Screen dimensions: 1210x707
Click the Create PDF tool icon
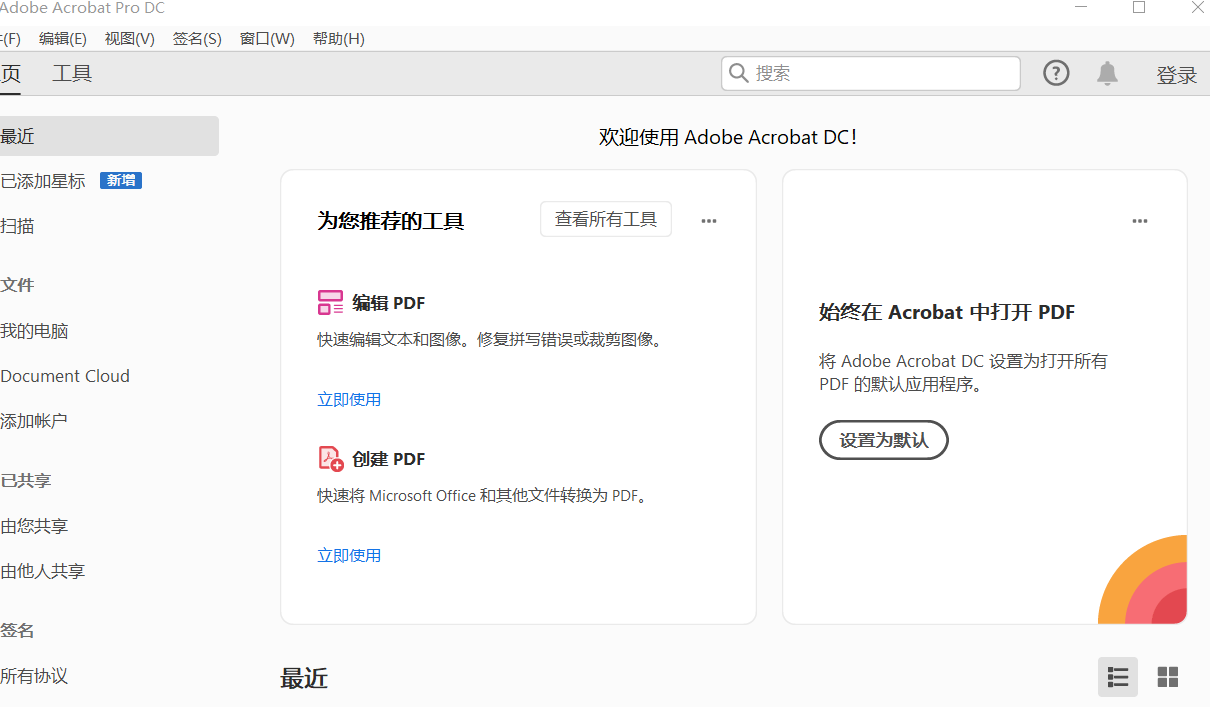(330, 459)
